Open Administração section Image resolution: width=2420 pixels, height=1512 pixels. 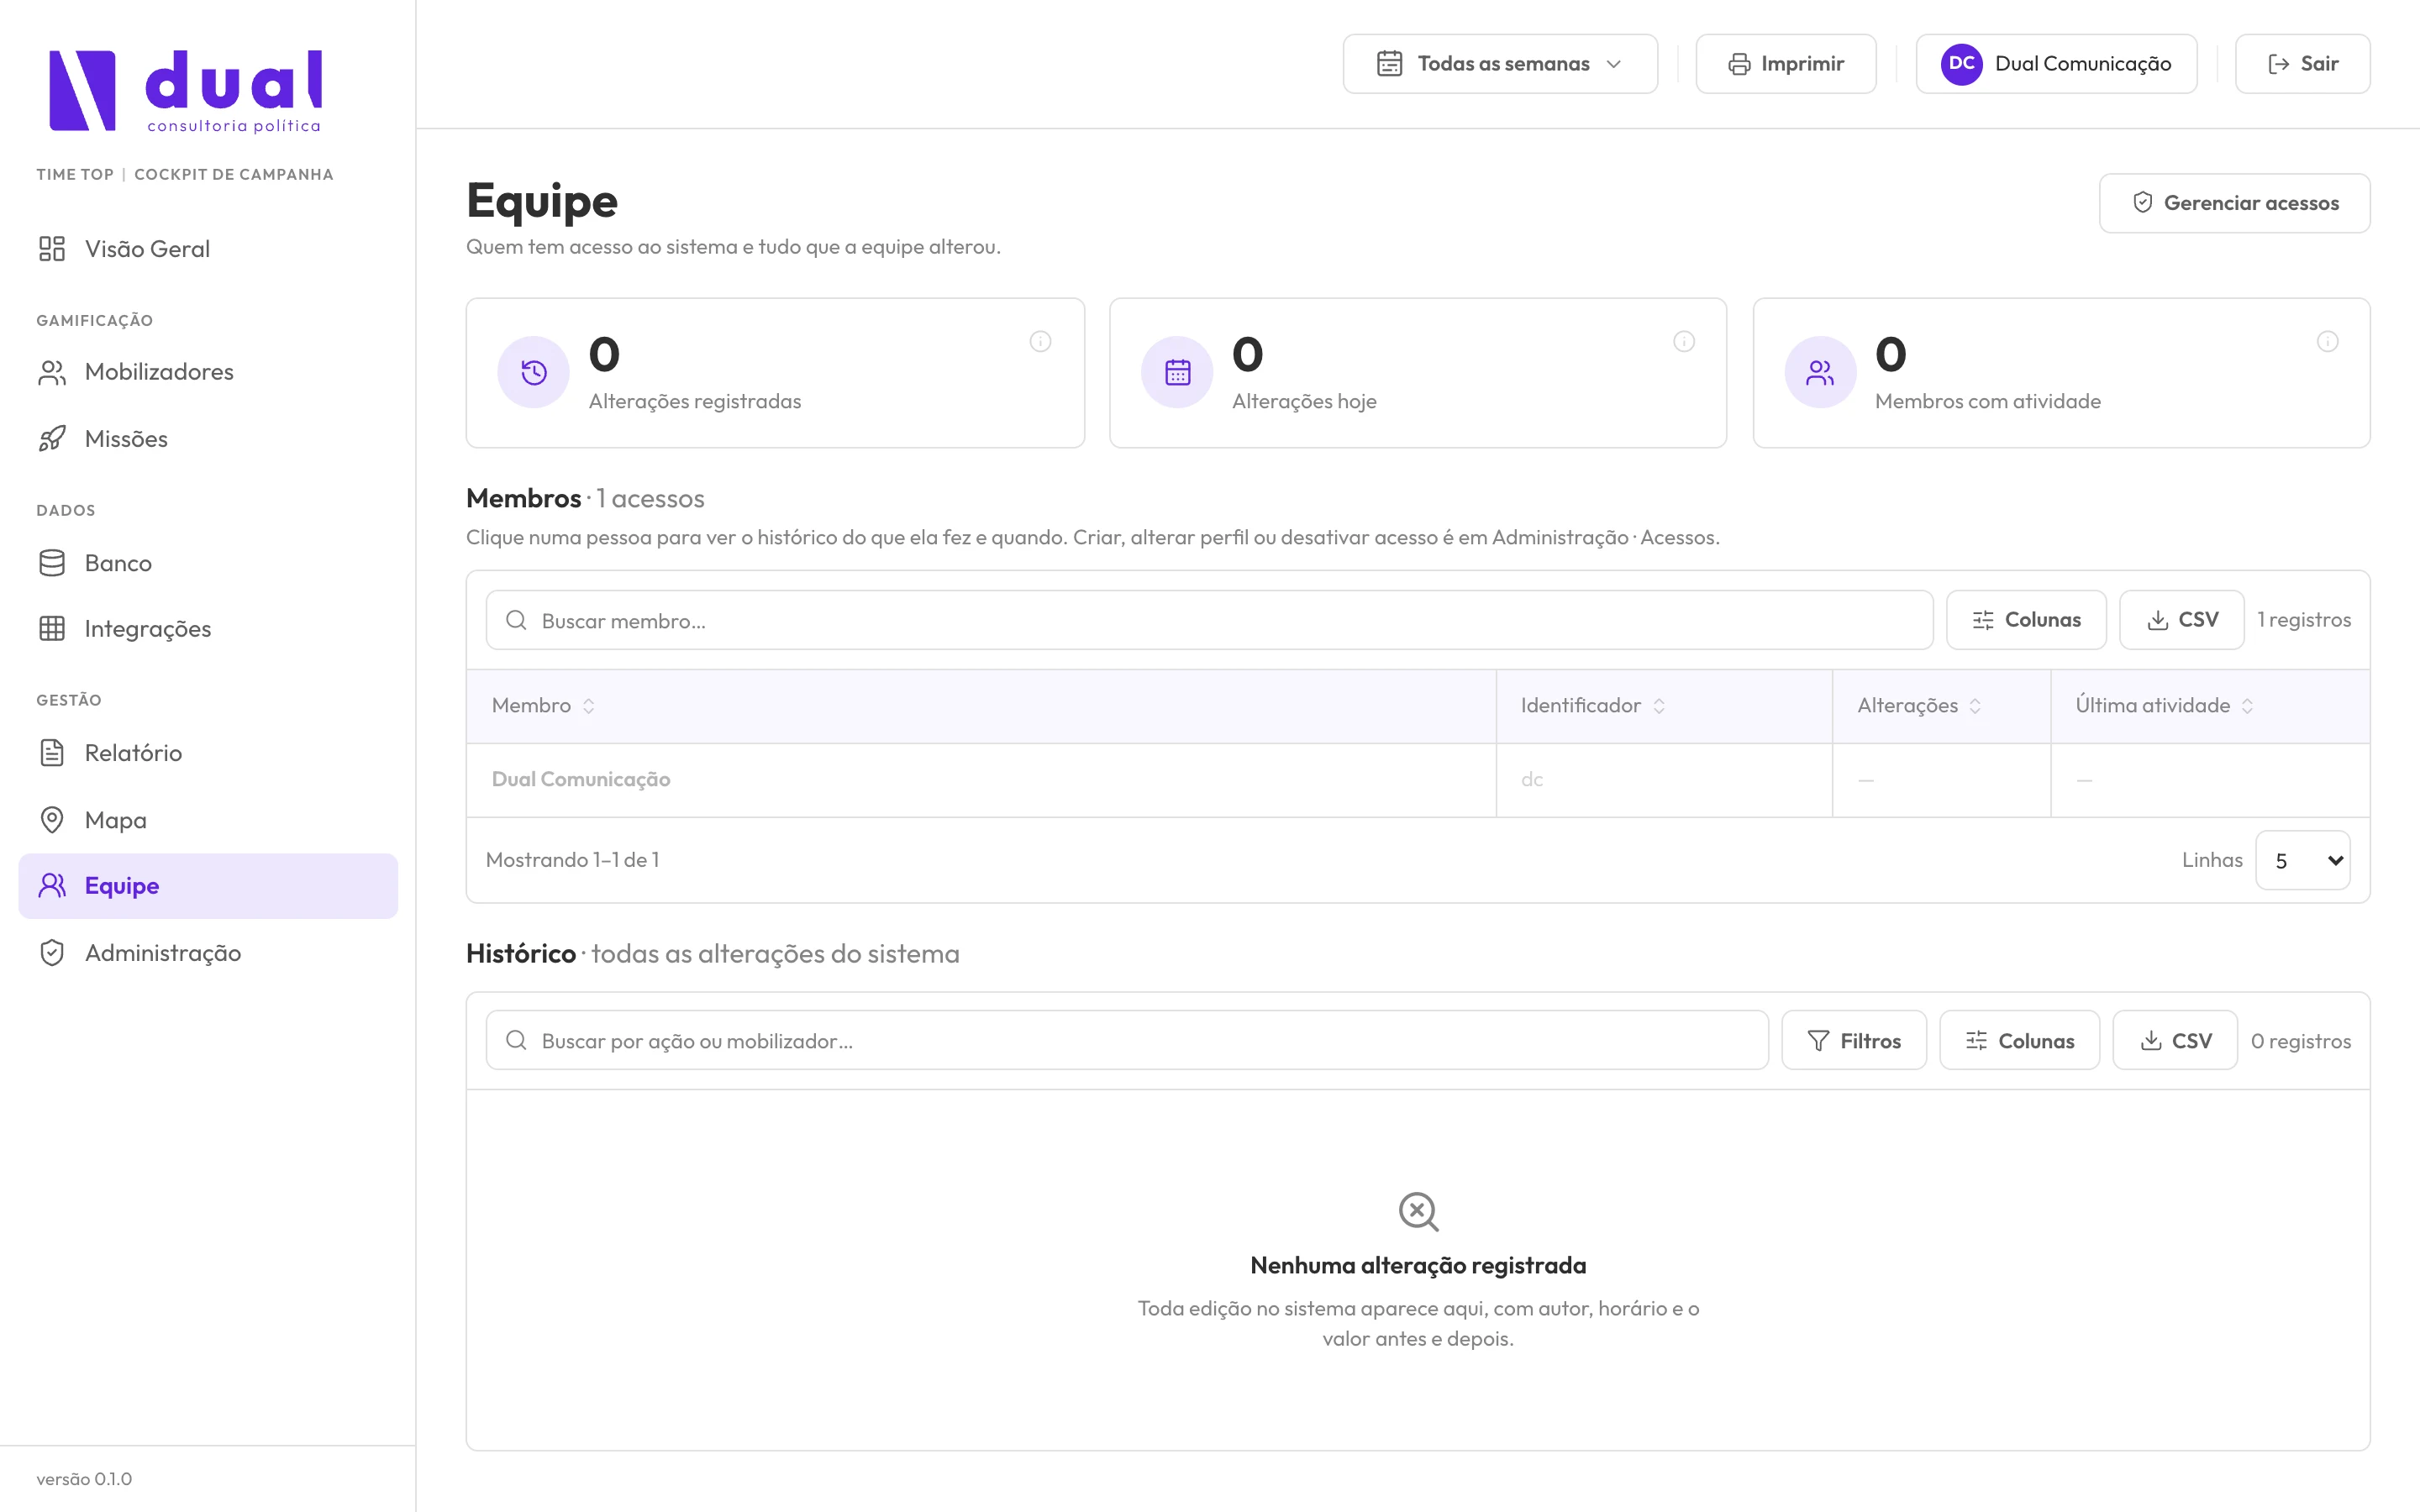(x=208, y=953)
